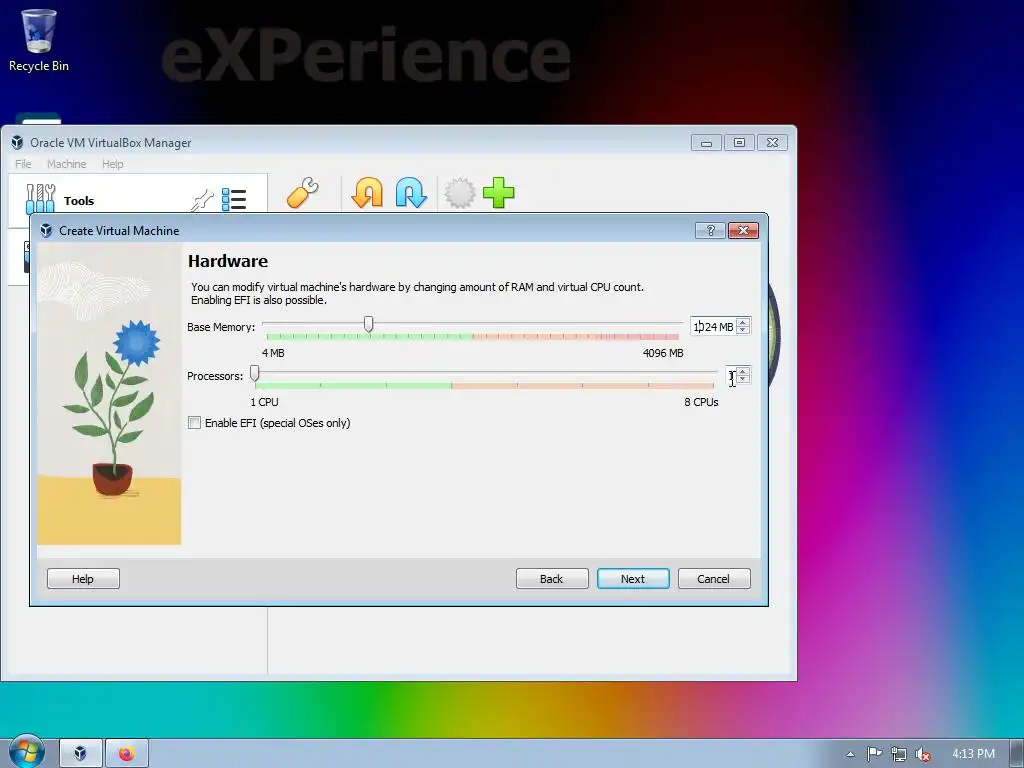Click the Help button in the dialog
Viewport: 1024px width, 768px height.
click(x=83, y=579)
